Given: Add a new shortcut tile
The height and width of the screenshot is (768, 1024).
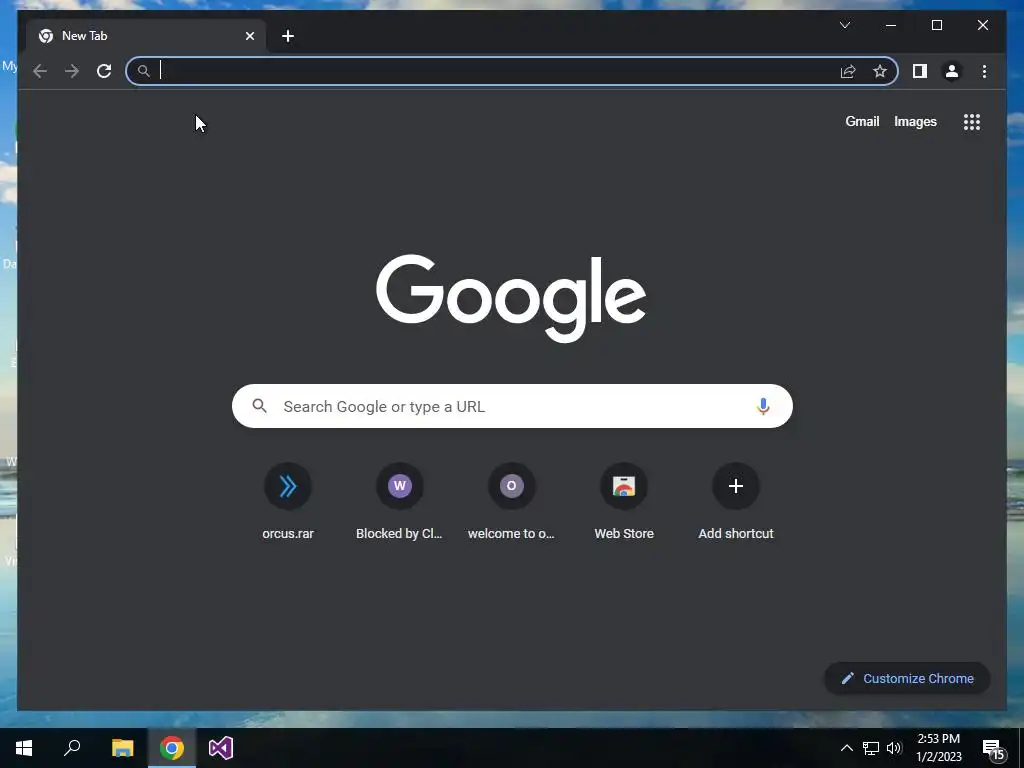Looking at the screenshot, I should [x=736, y=502].
